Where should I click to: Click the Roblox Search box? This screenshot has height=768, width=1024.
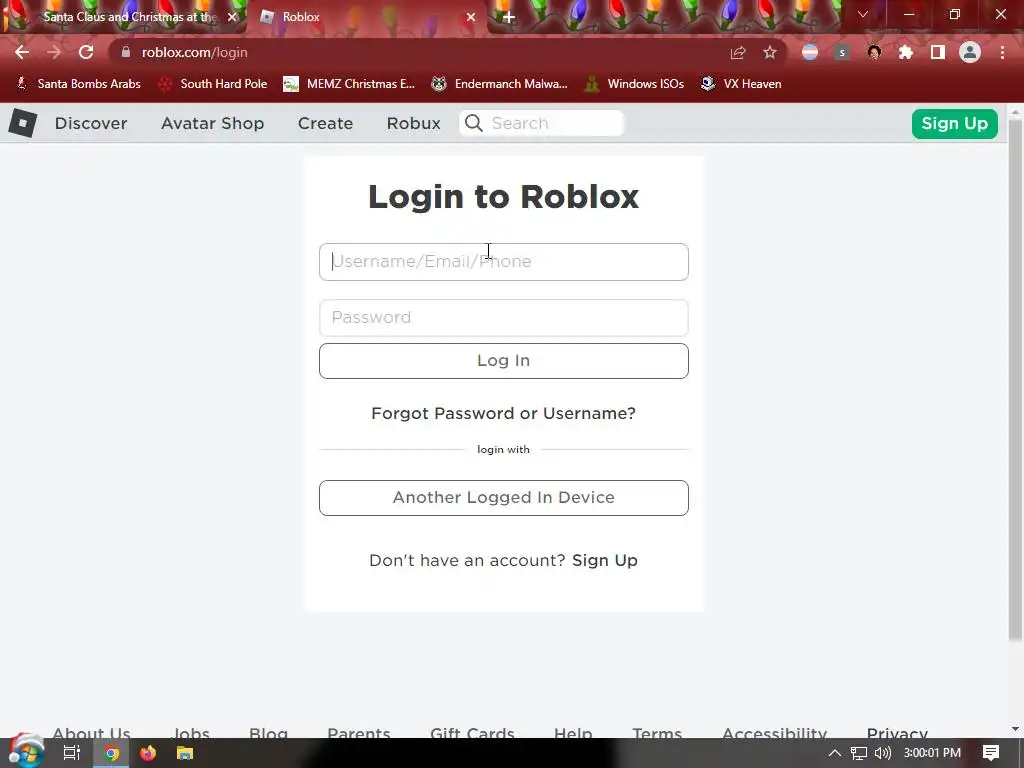542,123
